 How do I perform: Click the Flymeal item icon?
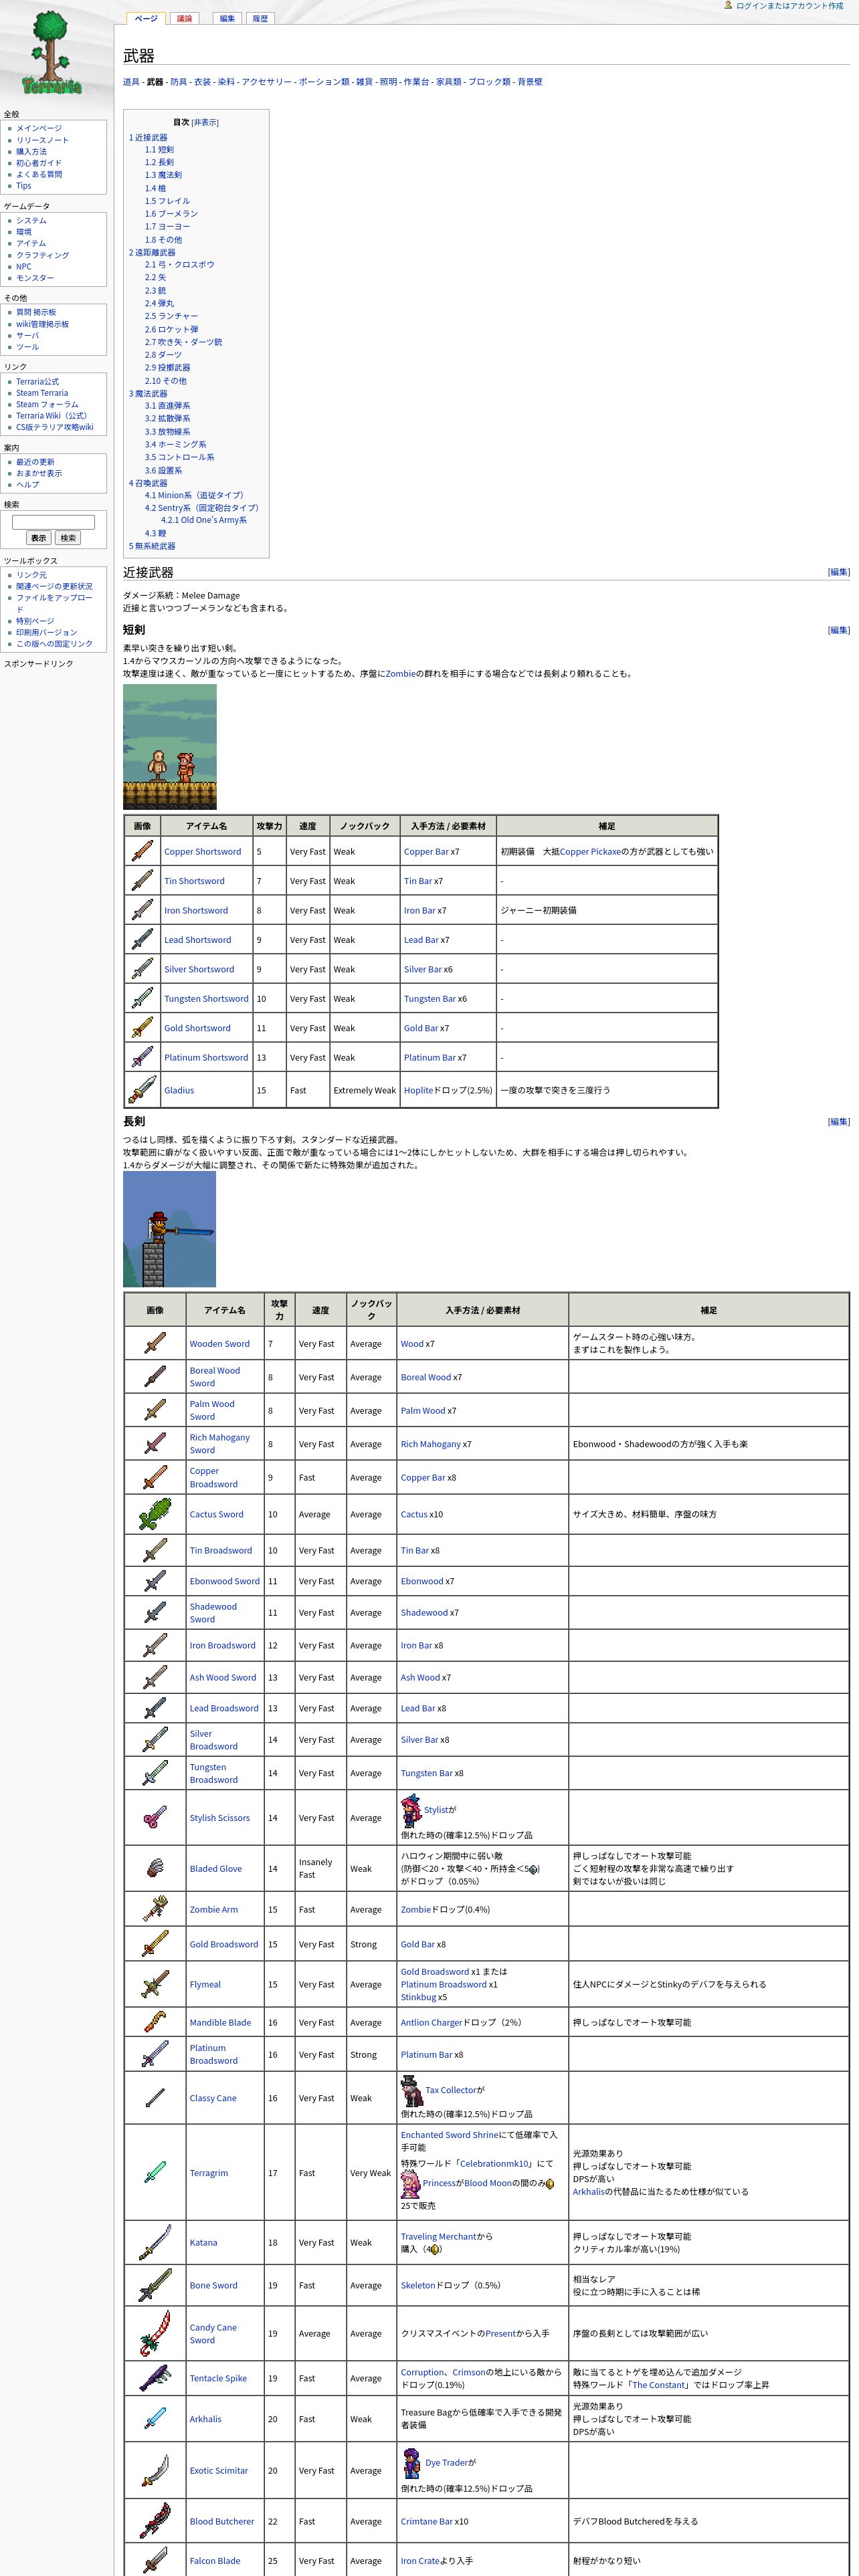[x=155, y=1984]
